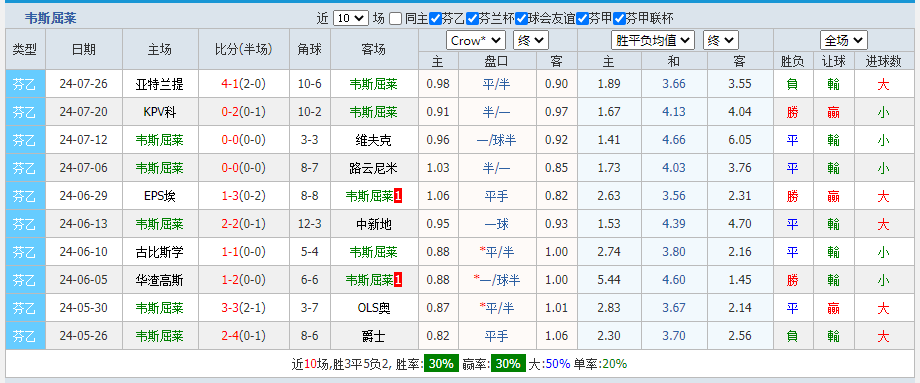Click home team 韦斯屈莱 in 24-05-30 row

160,308
